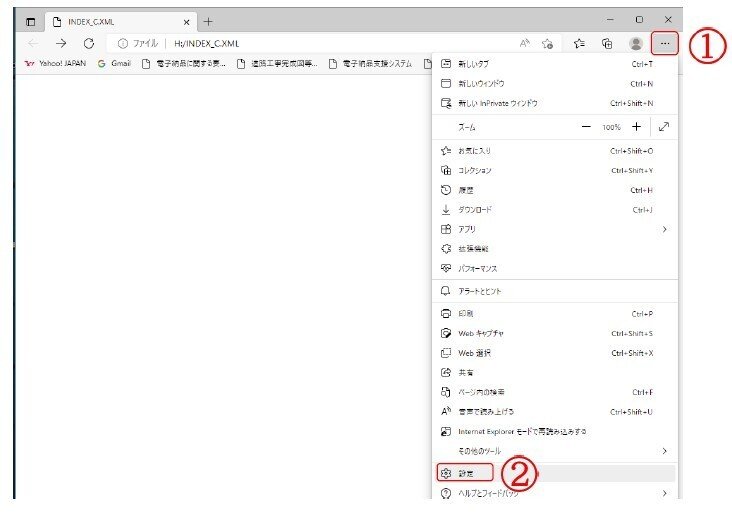The width and height of the screenshot is (732, 524).
Task: Click the Read aloud icon in address bar
Action: click(x=524, y=43)
